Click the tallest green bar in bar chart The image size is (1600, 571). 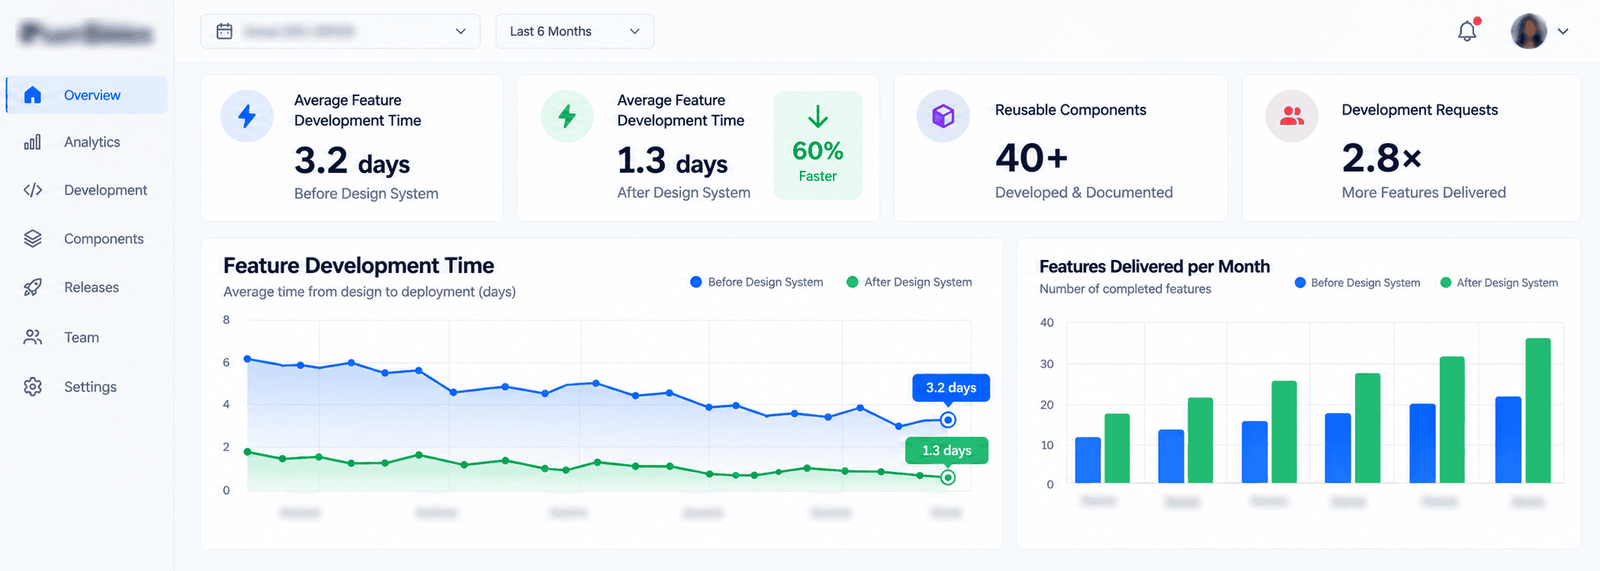(1538, 410)
